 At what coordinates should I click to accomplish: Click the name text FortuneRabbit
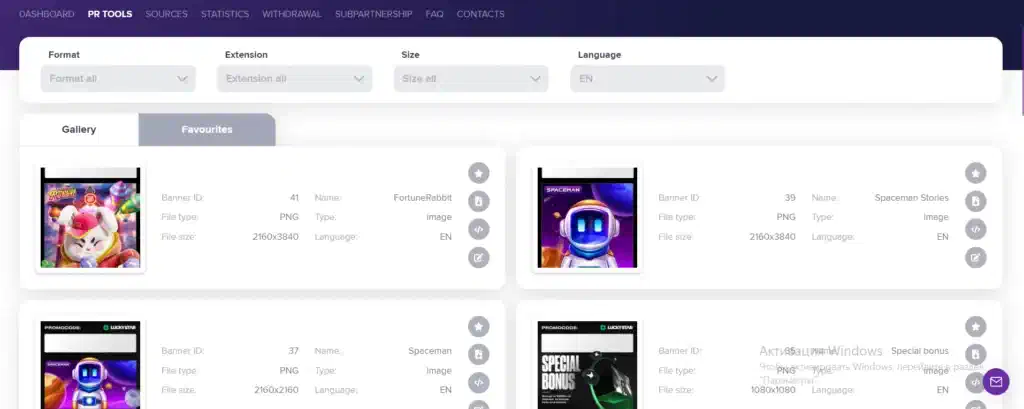pyautogui.click(x=423, y=197)
